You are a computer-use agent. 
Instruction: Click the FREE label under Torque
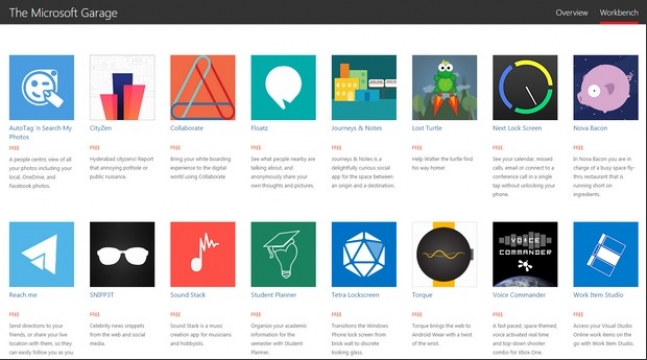pyautogui.click(x=417, y=314)
